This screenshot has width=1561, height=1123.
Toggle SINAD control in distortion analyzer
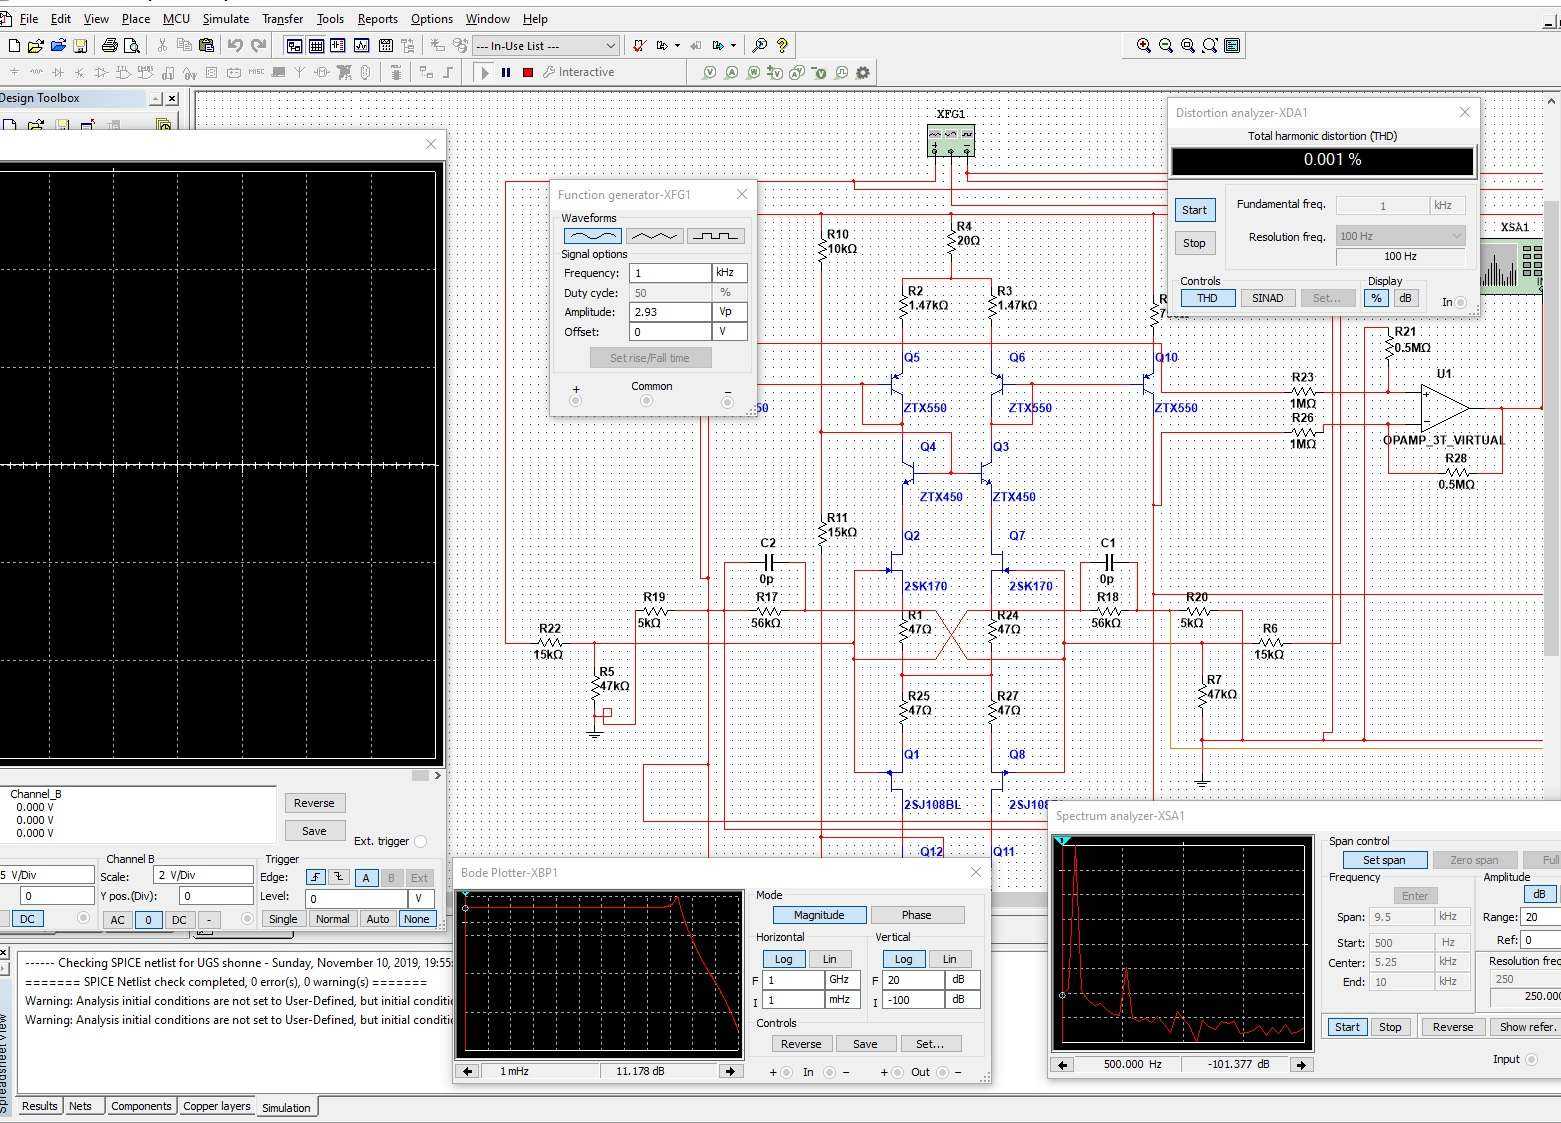(x=1267, y=298)
